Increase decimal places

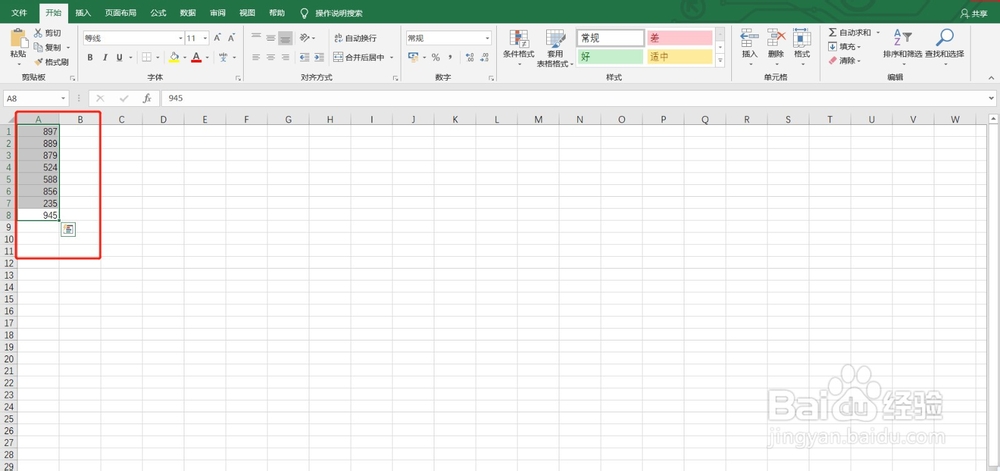[x=470, y=57]
